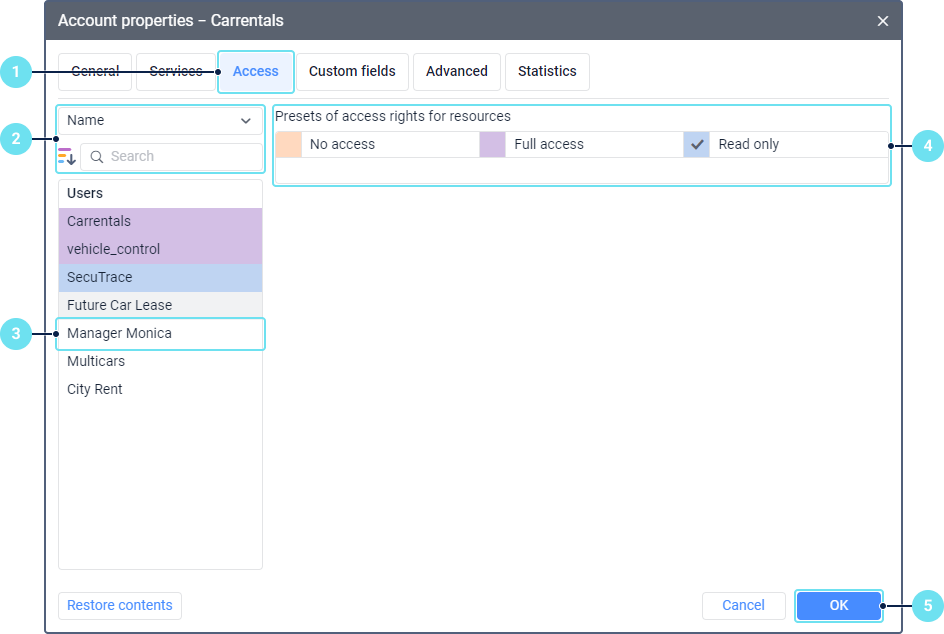Choose vehicle_control from users list
944x634 pixels.
160,249
